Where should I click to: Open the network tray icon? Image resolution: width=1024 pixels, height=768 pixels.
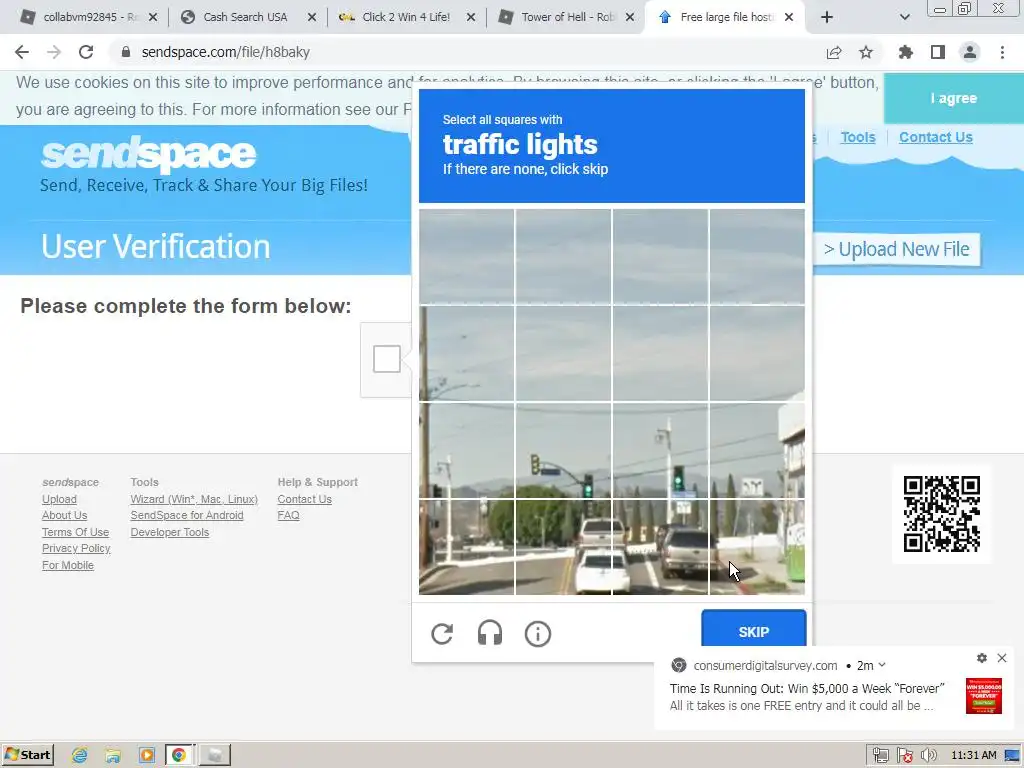pyautogui.click(x=880, y=756)
